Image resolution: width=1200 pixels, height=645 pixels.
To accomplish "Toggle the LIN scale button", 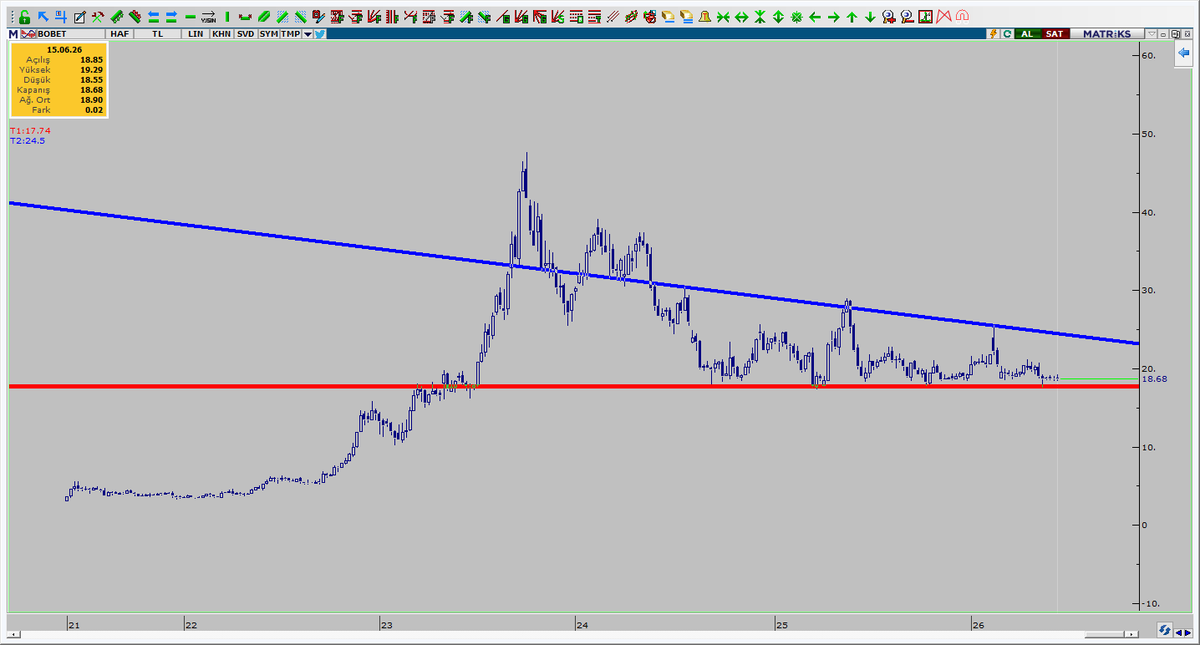I will click(x=195, y=34).
